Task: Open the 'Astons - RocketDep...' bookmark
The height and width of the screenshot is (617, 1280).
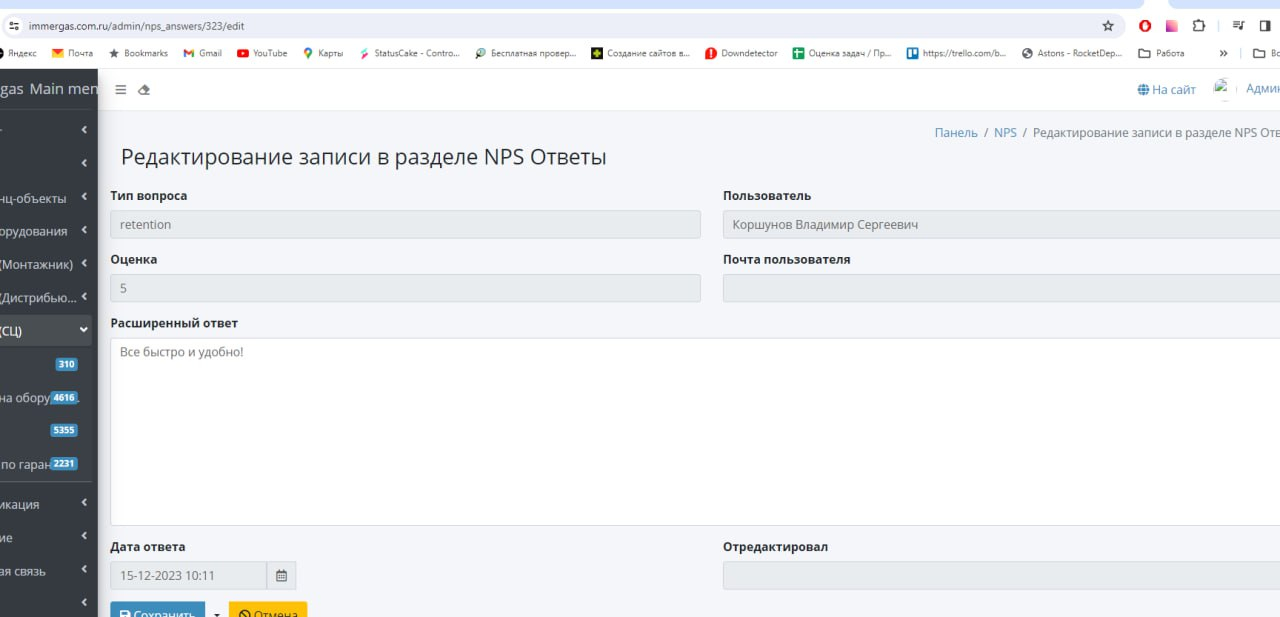Action: [1072, 54]
